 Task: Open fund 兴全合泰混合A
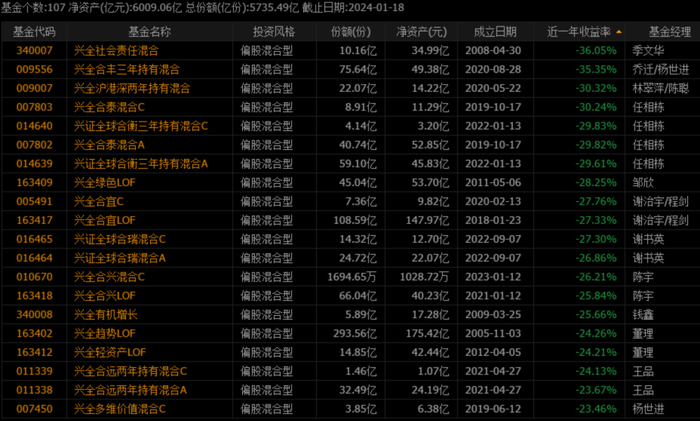pos(109,145)
